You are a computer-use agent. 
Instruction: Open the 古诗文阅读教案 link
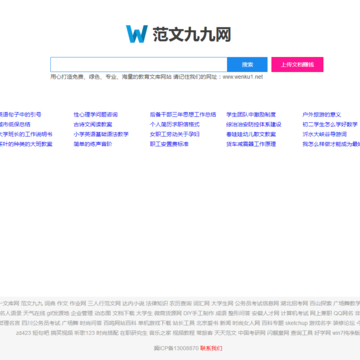coord(93,124)
